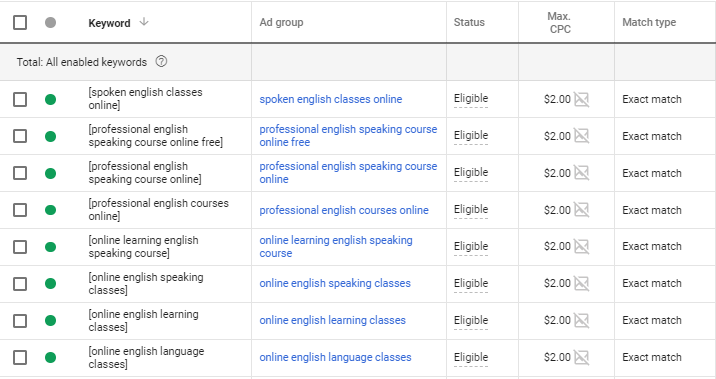This screenshot has width=716, height=379.
Task: Toggle green status dot for spoken english classes online
Action: (x=51, y=99)
